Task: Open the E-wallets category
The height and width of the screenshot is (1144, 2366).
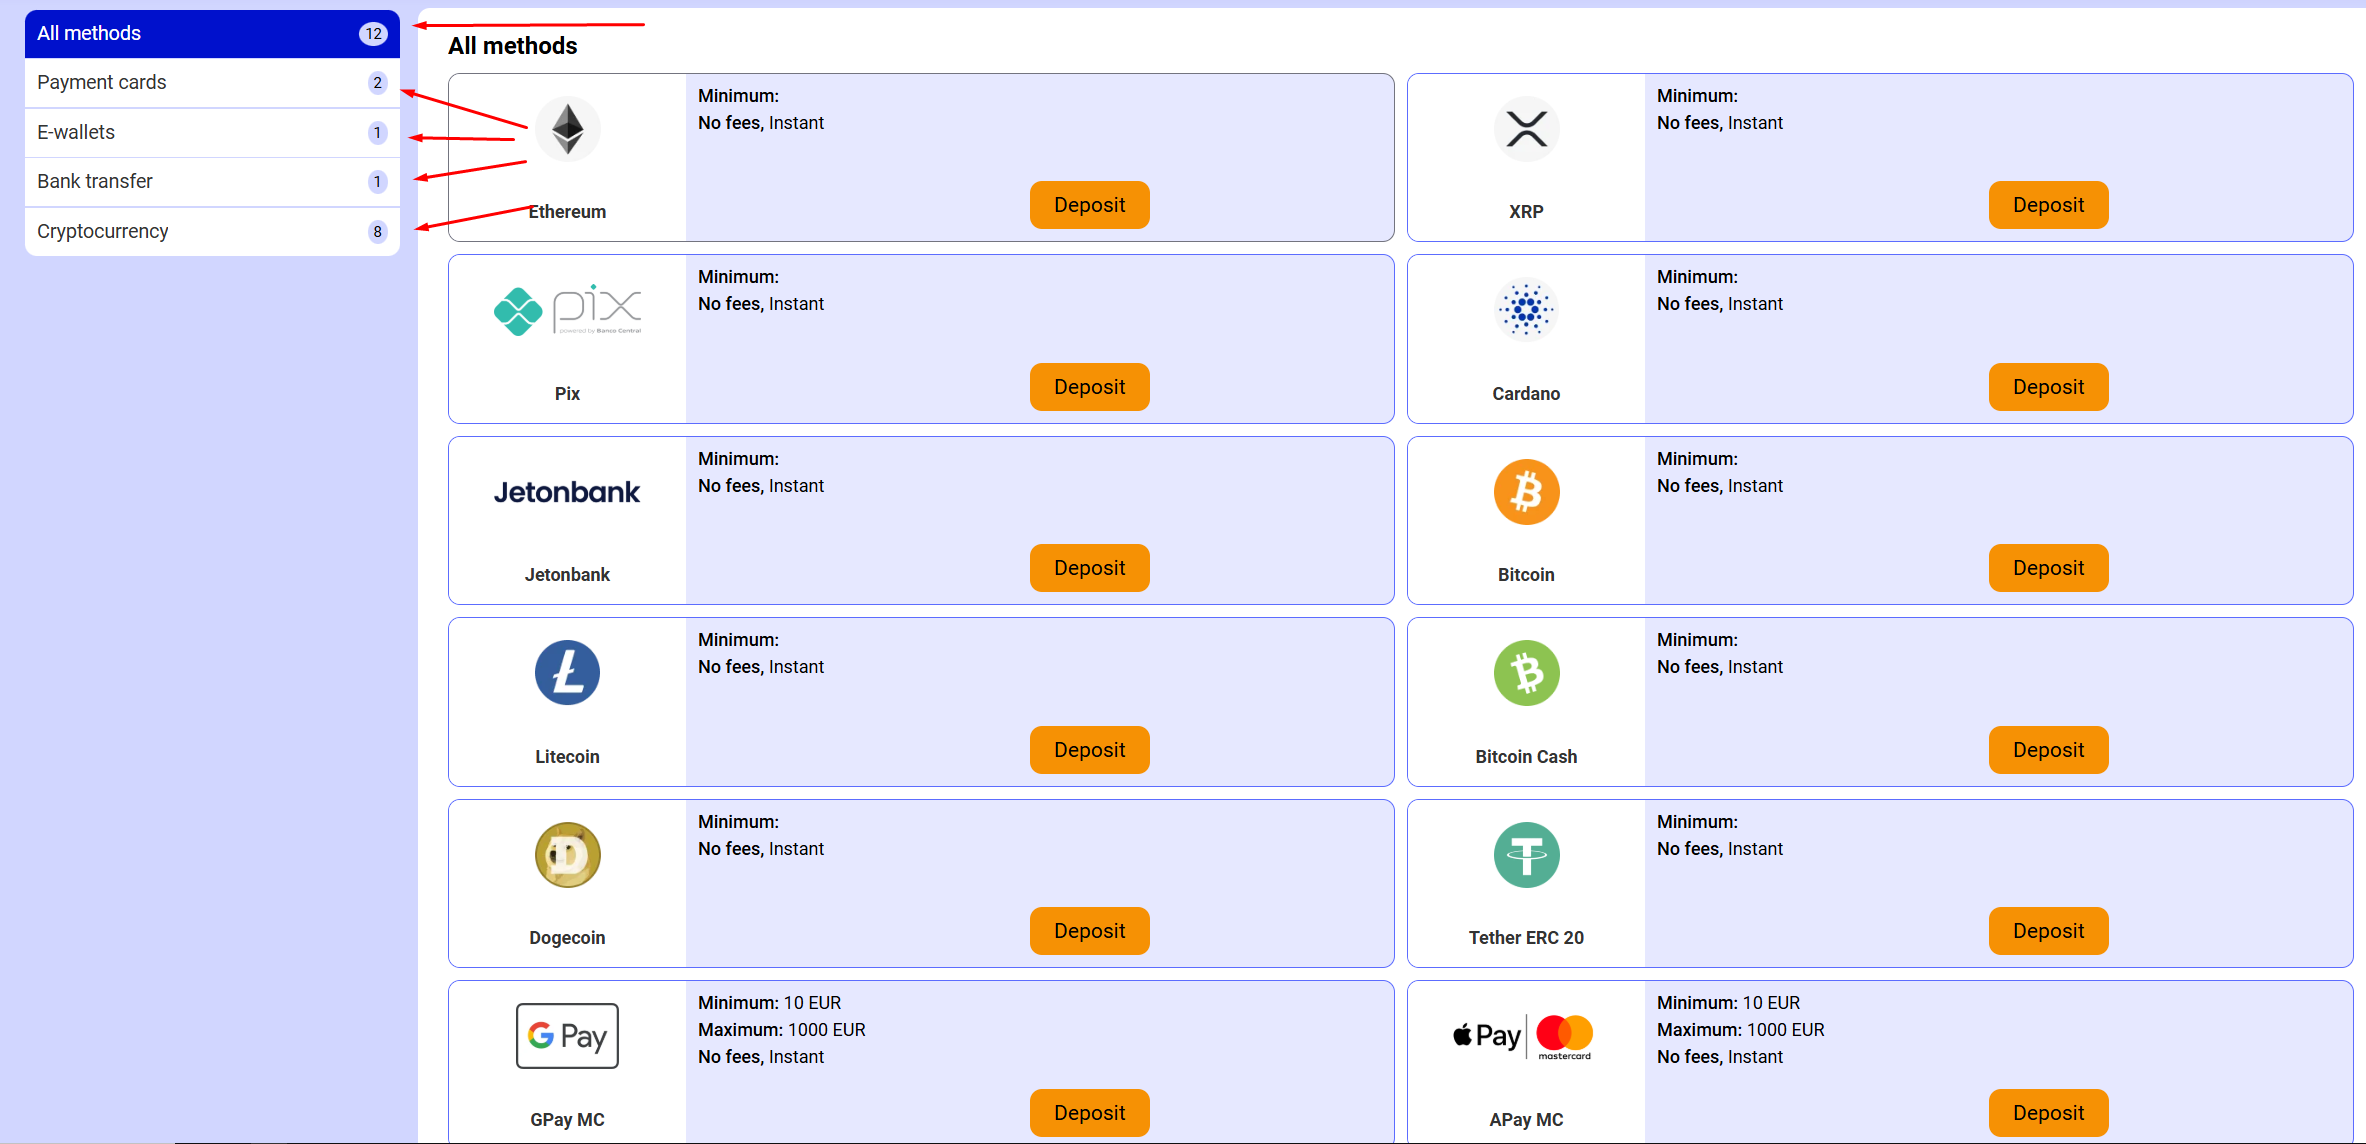Action: 212,132
